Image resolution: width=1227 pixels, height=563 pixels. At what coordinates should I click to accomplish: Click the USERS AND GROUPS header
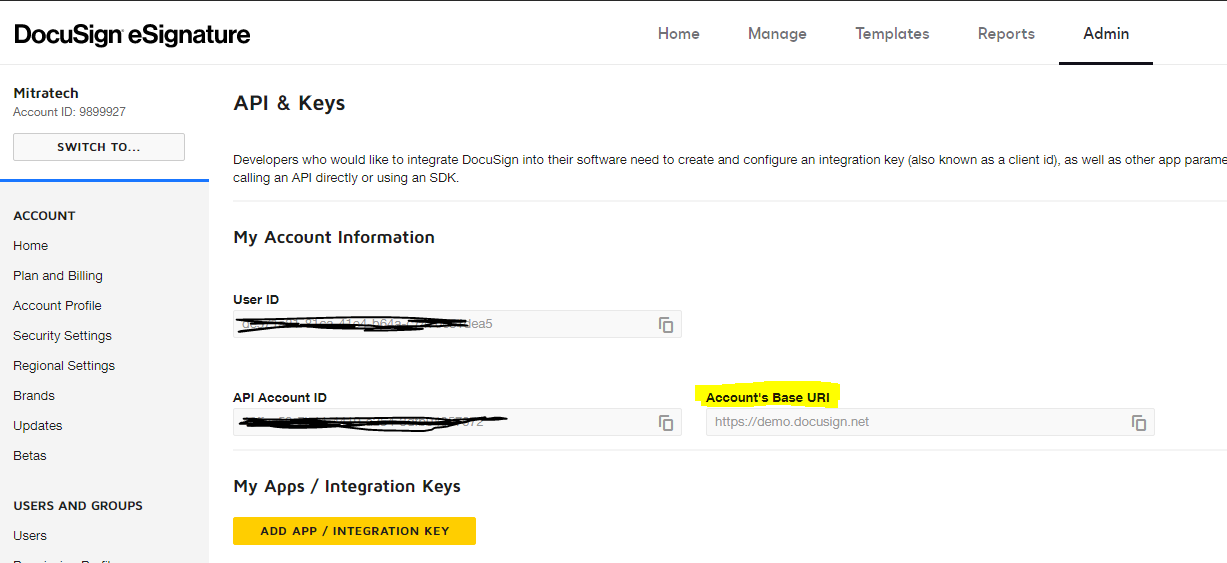click(x=78, y=505)
